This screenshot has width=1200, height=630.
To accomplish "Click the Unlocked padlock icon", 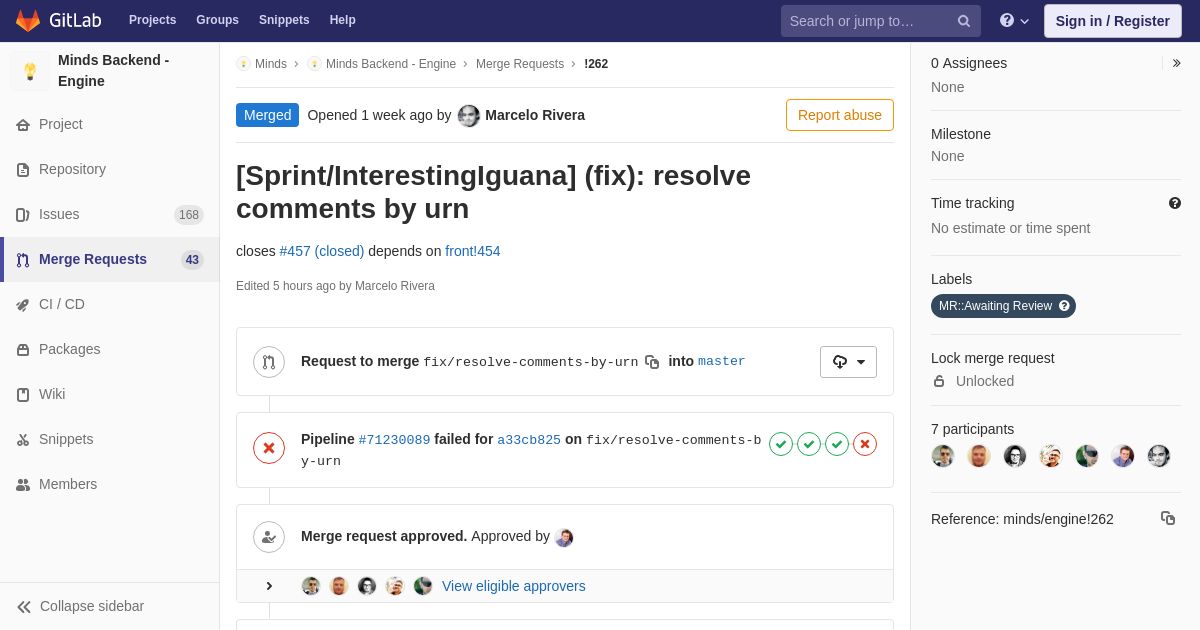I will coord(939,381).
